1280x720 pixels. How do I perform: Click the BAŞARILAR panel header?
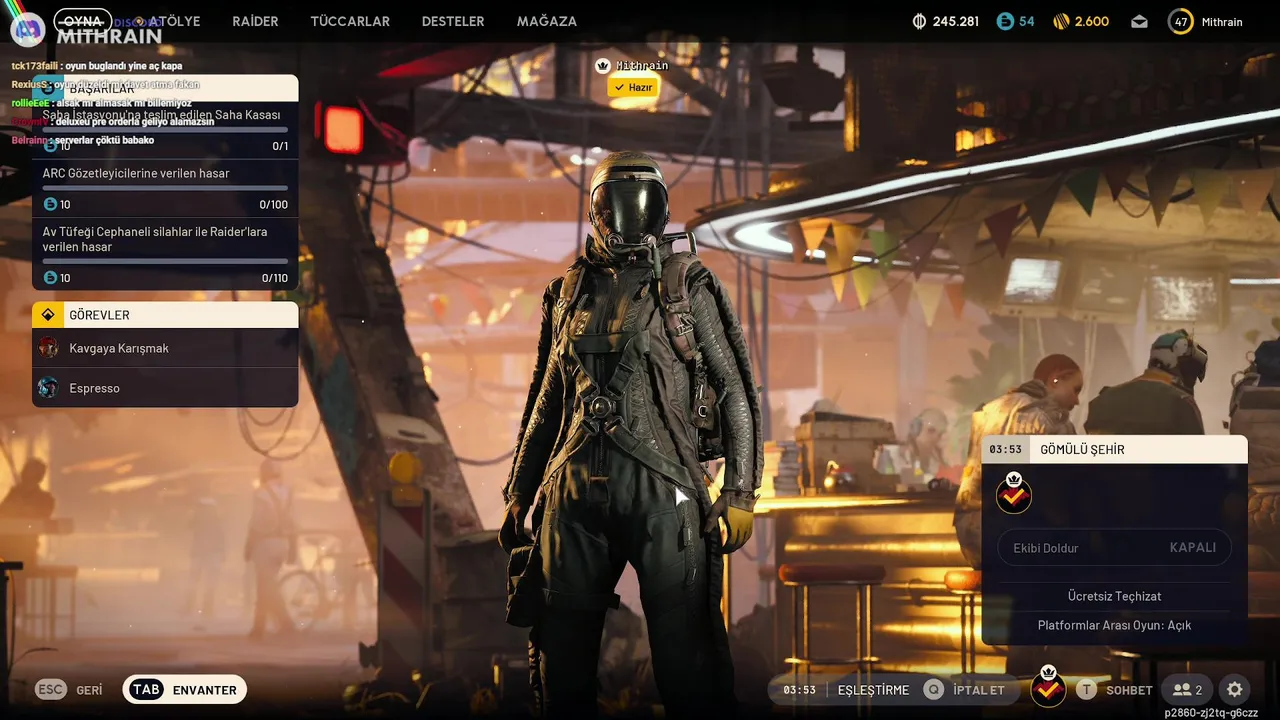(165, 88)
